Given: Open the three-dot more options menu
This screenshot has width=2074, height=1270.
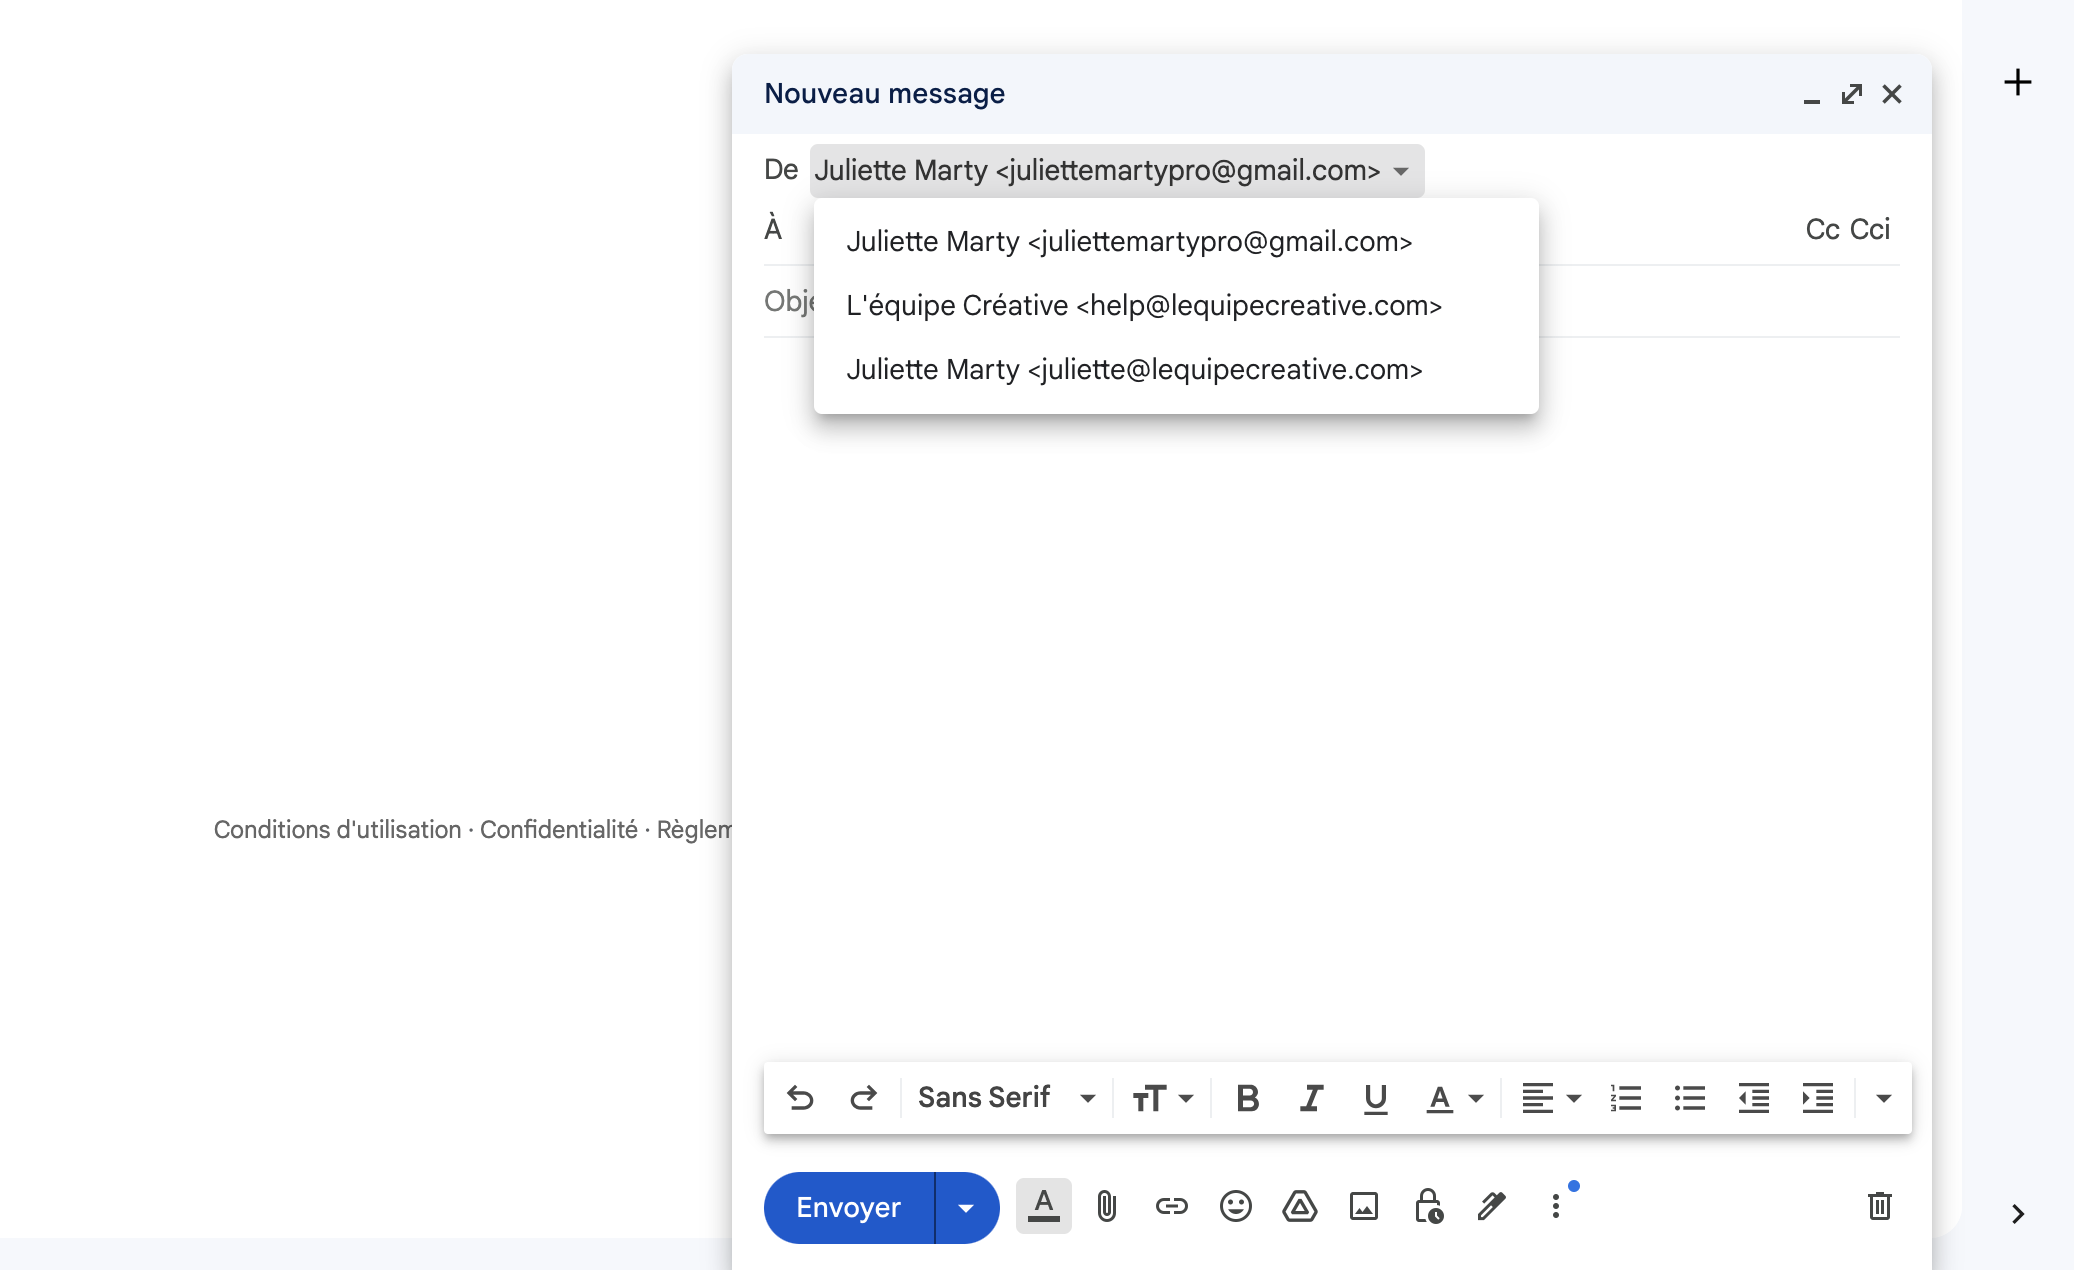Looking at the screenshot, I should 1555,1206.
